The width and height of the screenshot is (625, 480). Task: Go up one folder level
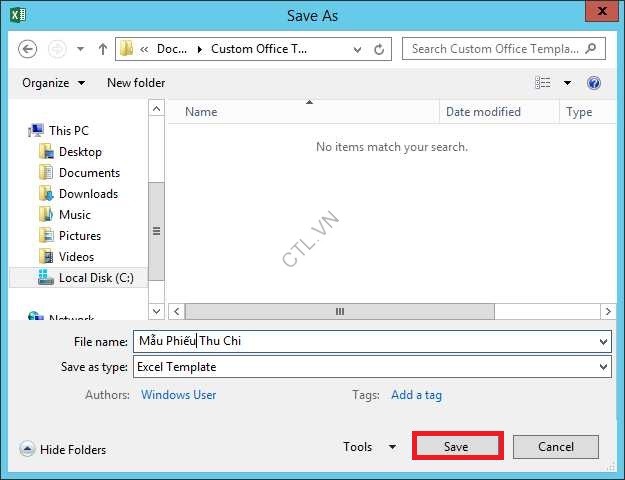(x=103, y=49)
